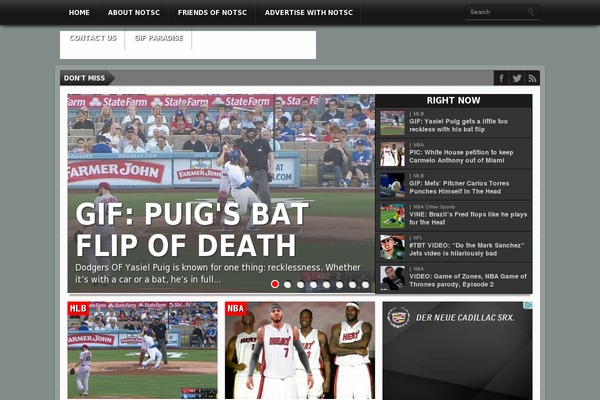Select the seventh slider dot
Image resolution: width=600 pixels, height=400 pixels.
pos(353,284)
